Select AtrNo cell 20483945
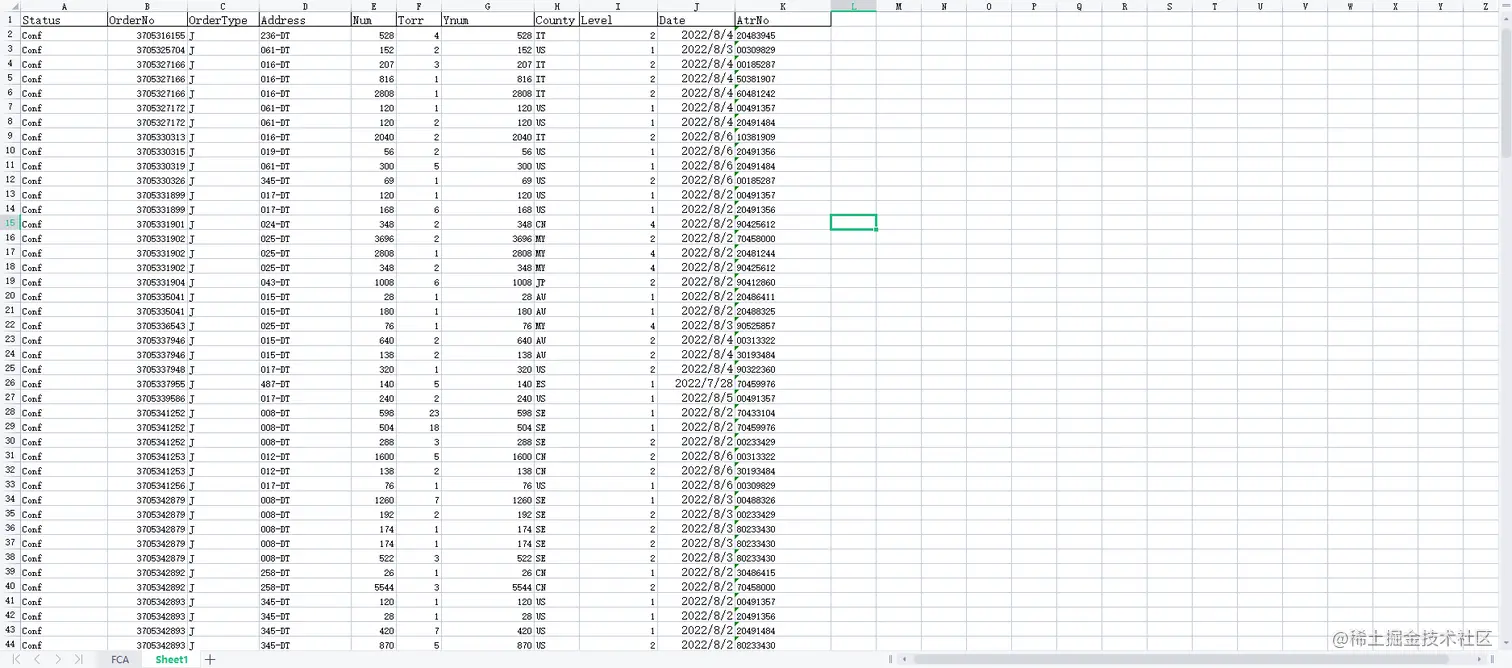 pyautogui.click(x=782, y=35)
